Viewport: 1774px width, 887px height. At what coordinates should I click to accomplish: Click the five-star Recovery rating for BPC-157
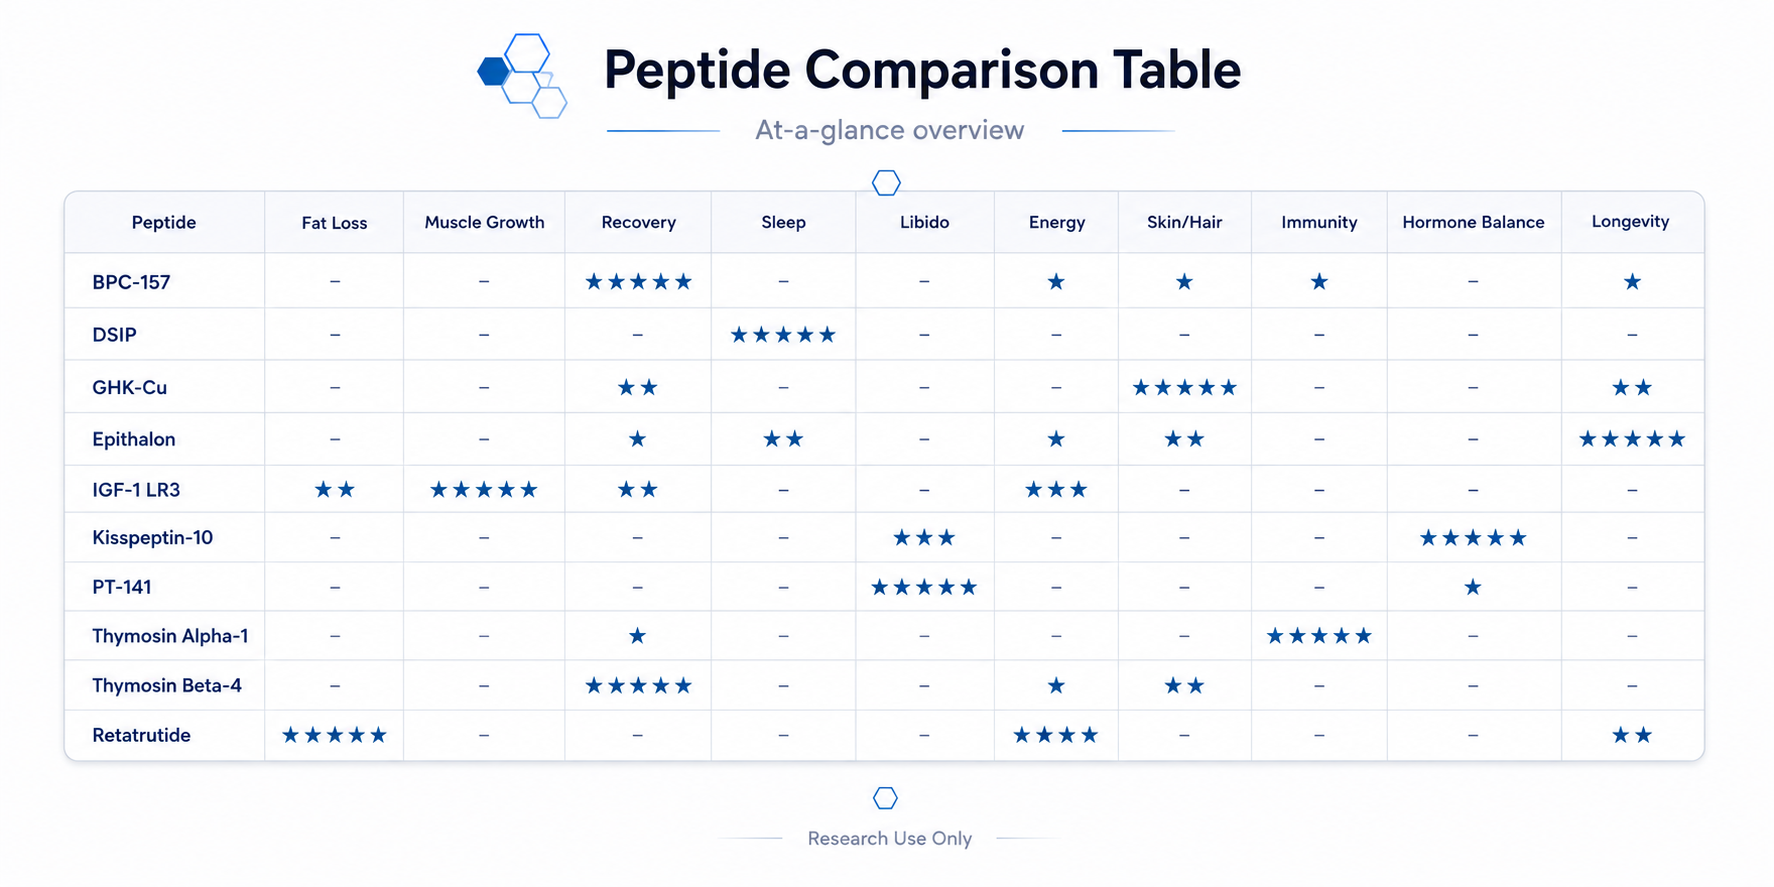[x=638, y=282]
